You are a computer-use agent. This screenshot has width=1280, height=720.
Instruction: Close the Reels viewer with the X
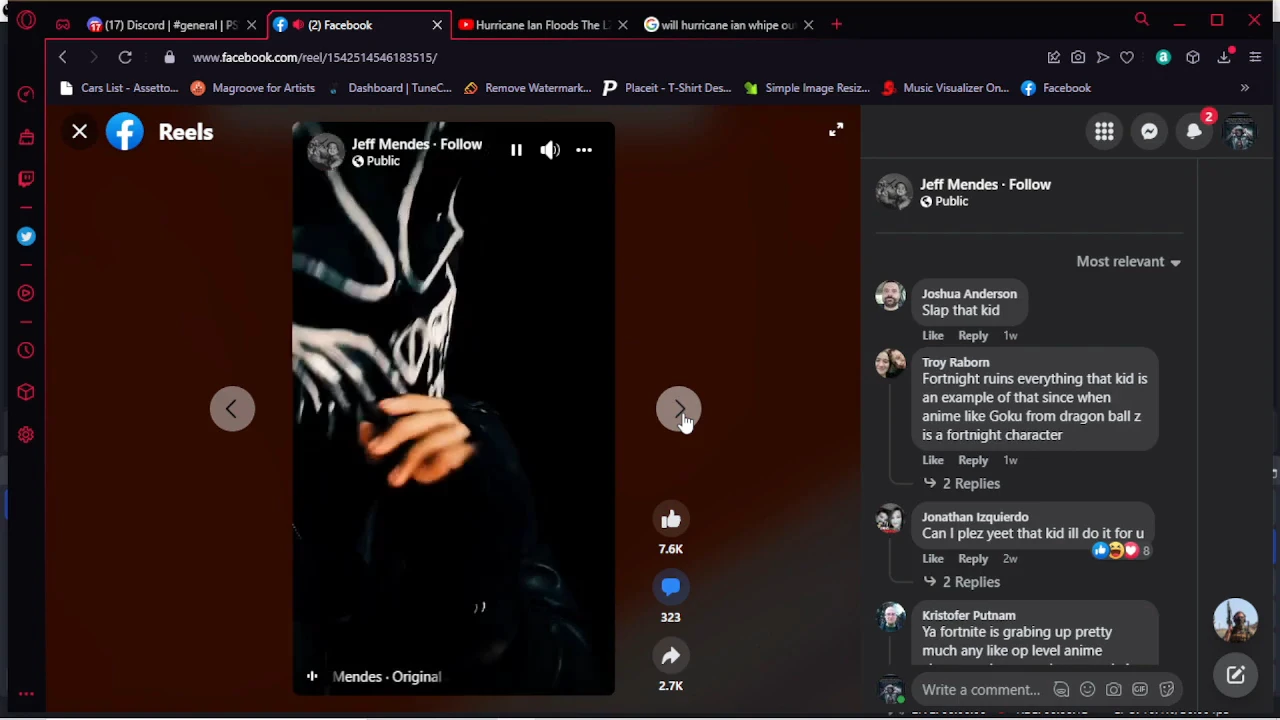coord(80,131)
